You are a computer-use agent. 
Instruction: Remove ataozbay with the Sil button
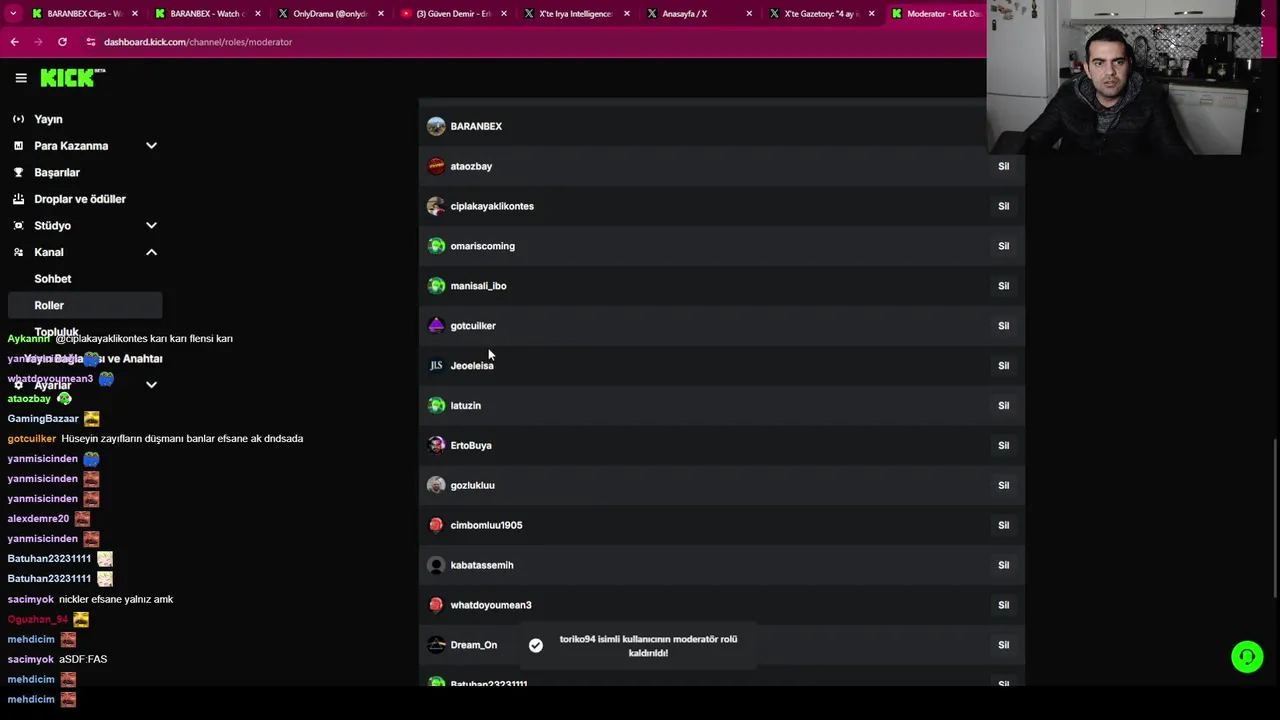point(1003,166)
